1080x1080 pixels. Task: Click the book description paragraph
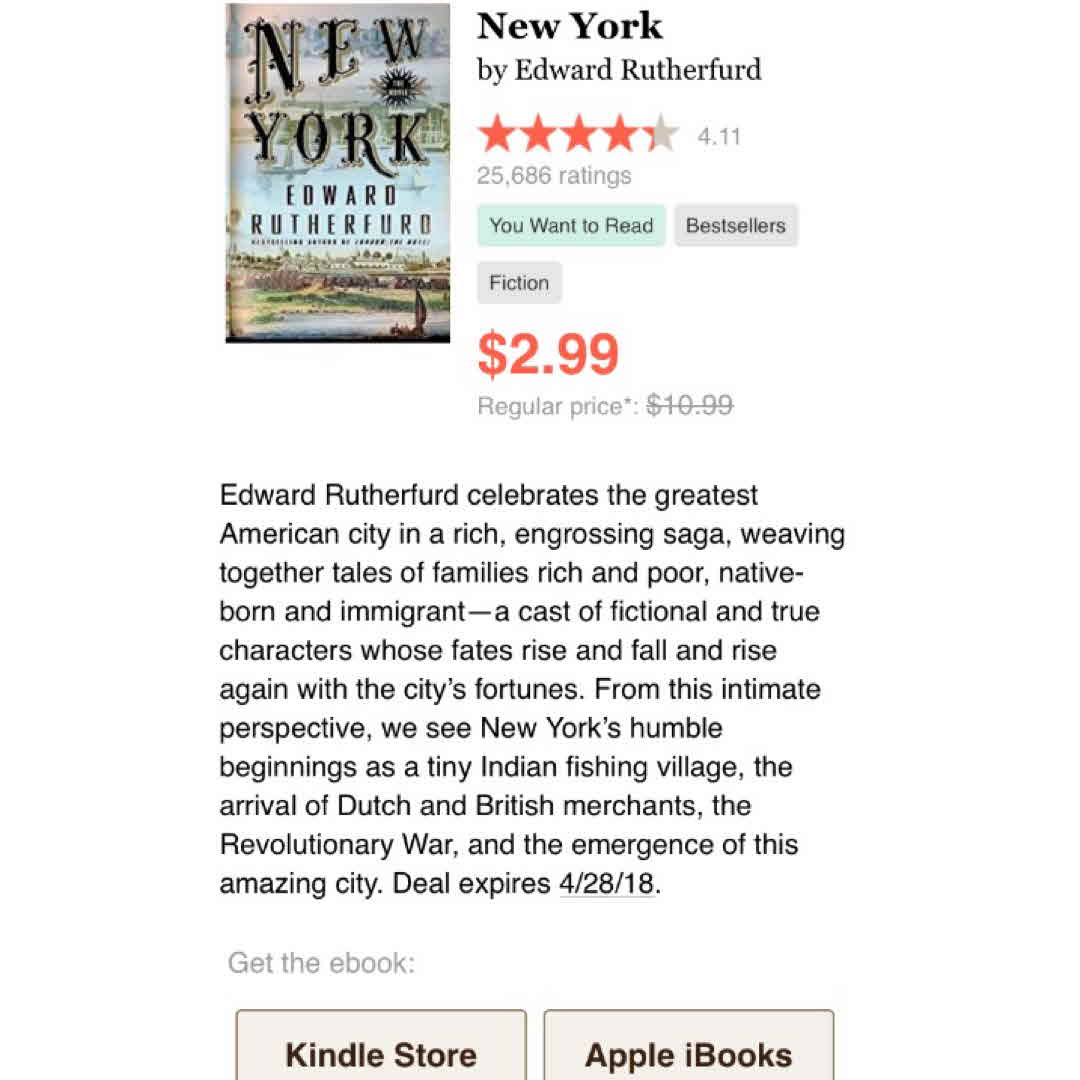click(530, 690)
